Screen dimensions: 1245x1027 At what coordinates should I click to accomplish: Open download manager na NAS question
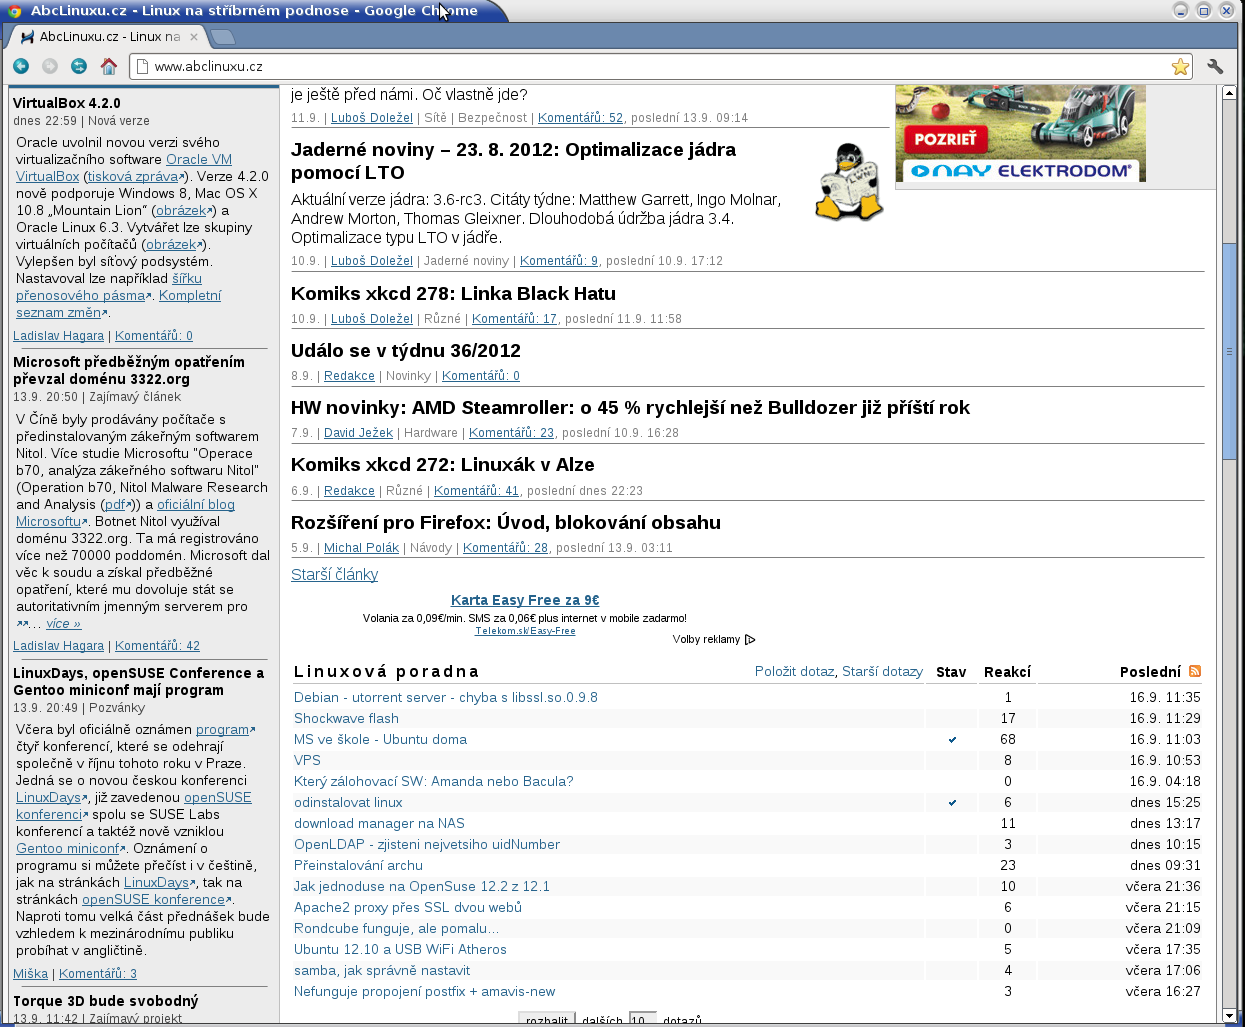click(379, 824)
